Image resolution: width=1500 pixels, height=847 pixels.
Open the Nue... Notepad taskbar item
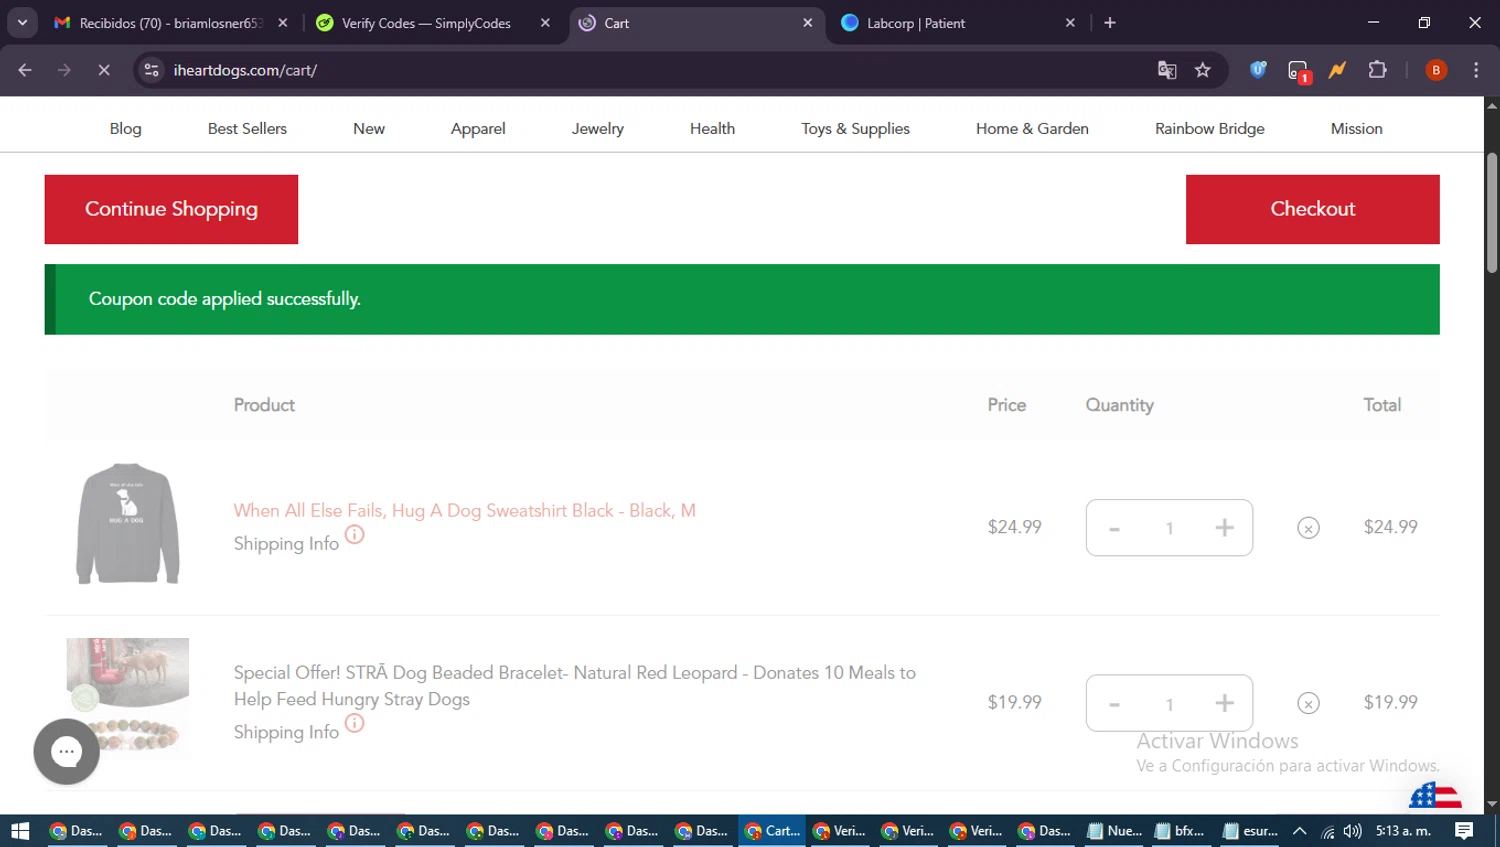click(1114, 831)
